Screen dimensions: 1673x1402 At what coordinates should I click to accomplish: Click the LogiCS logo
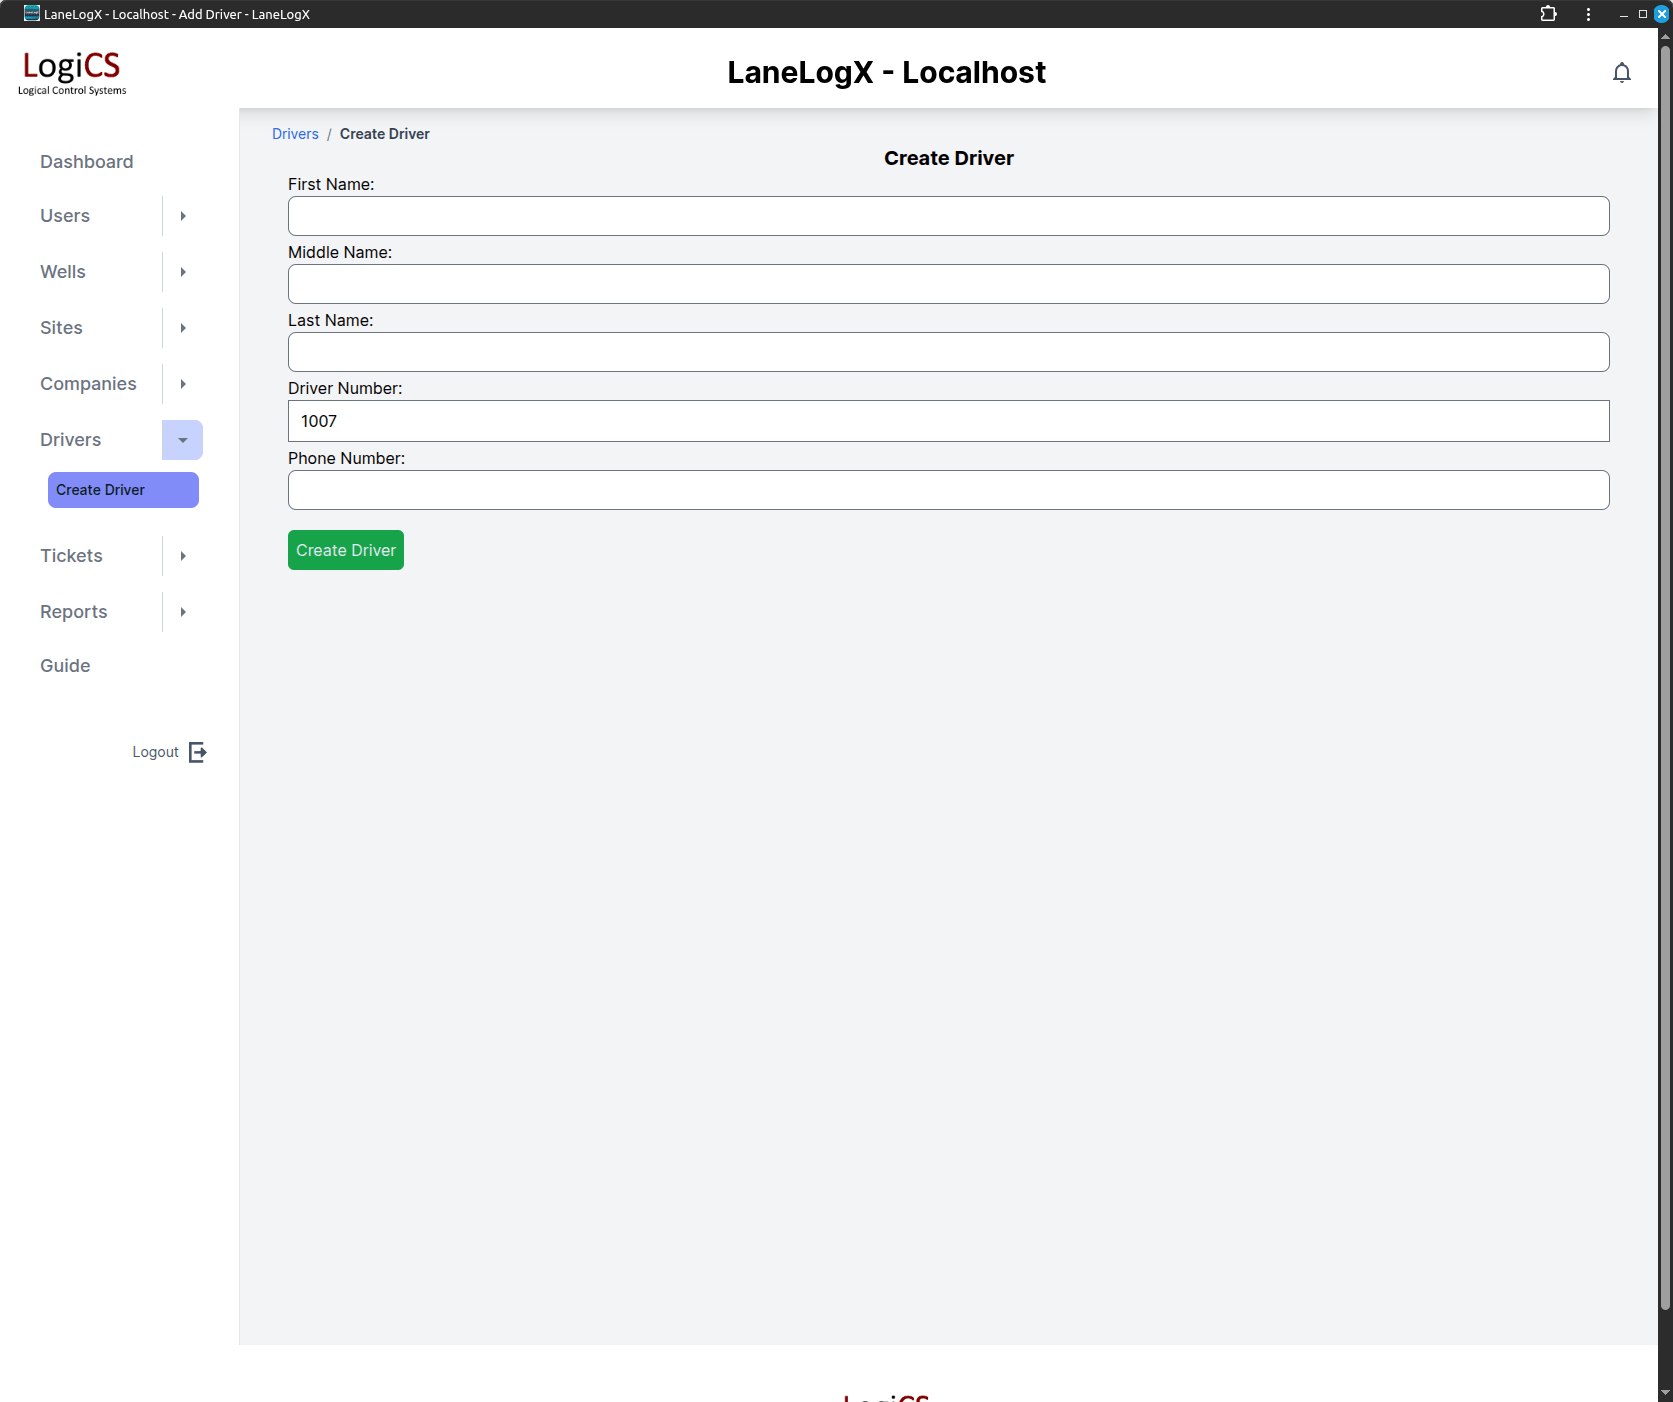coord(72,72)
